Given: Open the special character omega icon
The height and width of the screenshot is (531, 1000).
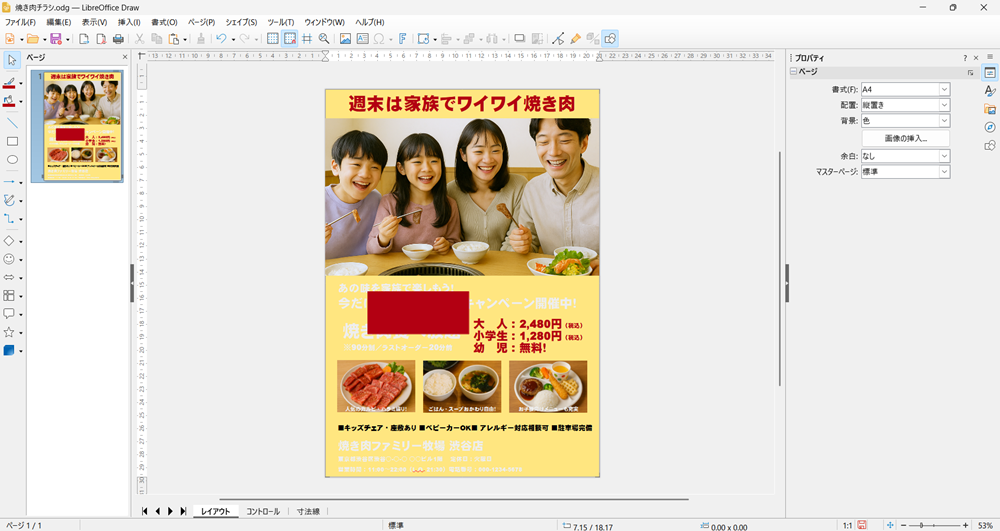Looking at the screenshot, I should pos(379,39).
